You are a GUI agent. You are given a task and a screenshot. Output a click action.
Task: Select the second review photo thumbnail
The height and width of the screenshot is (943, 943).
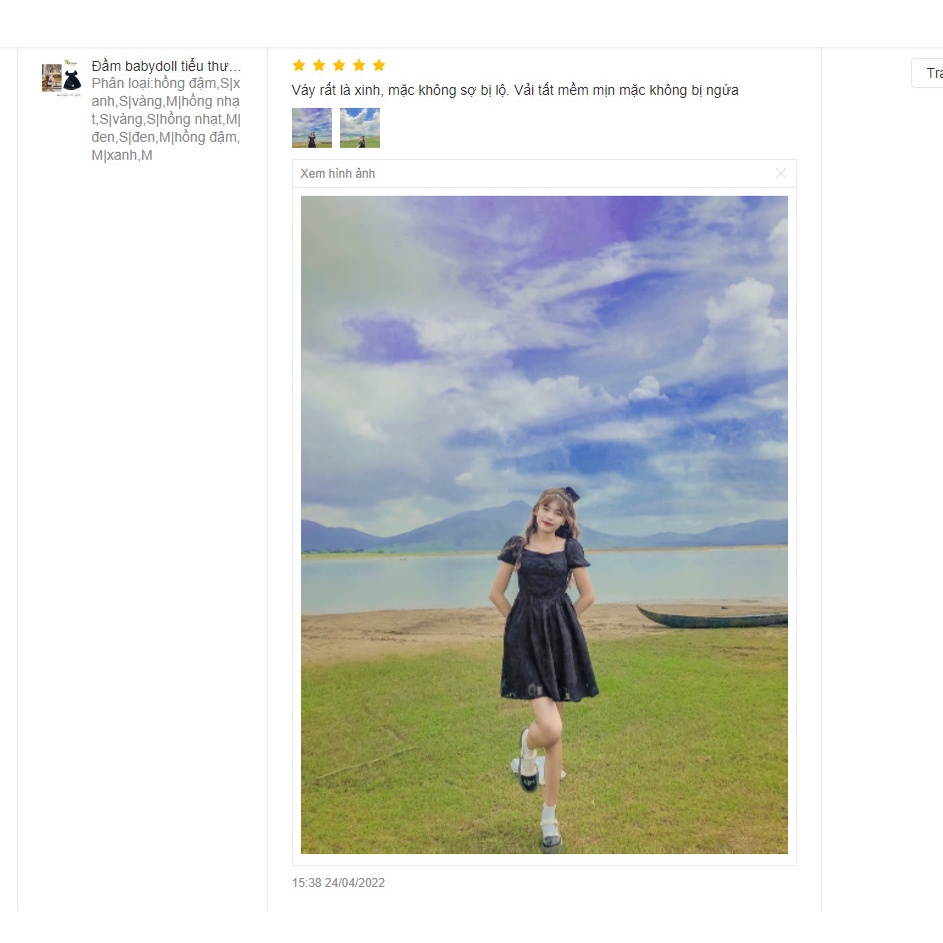tap(360, 127)
